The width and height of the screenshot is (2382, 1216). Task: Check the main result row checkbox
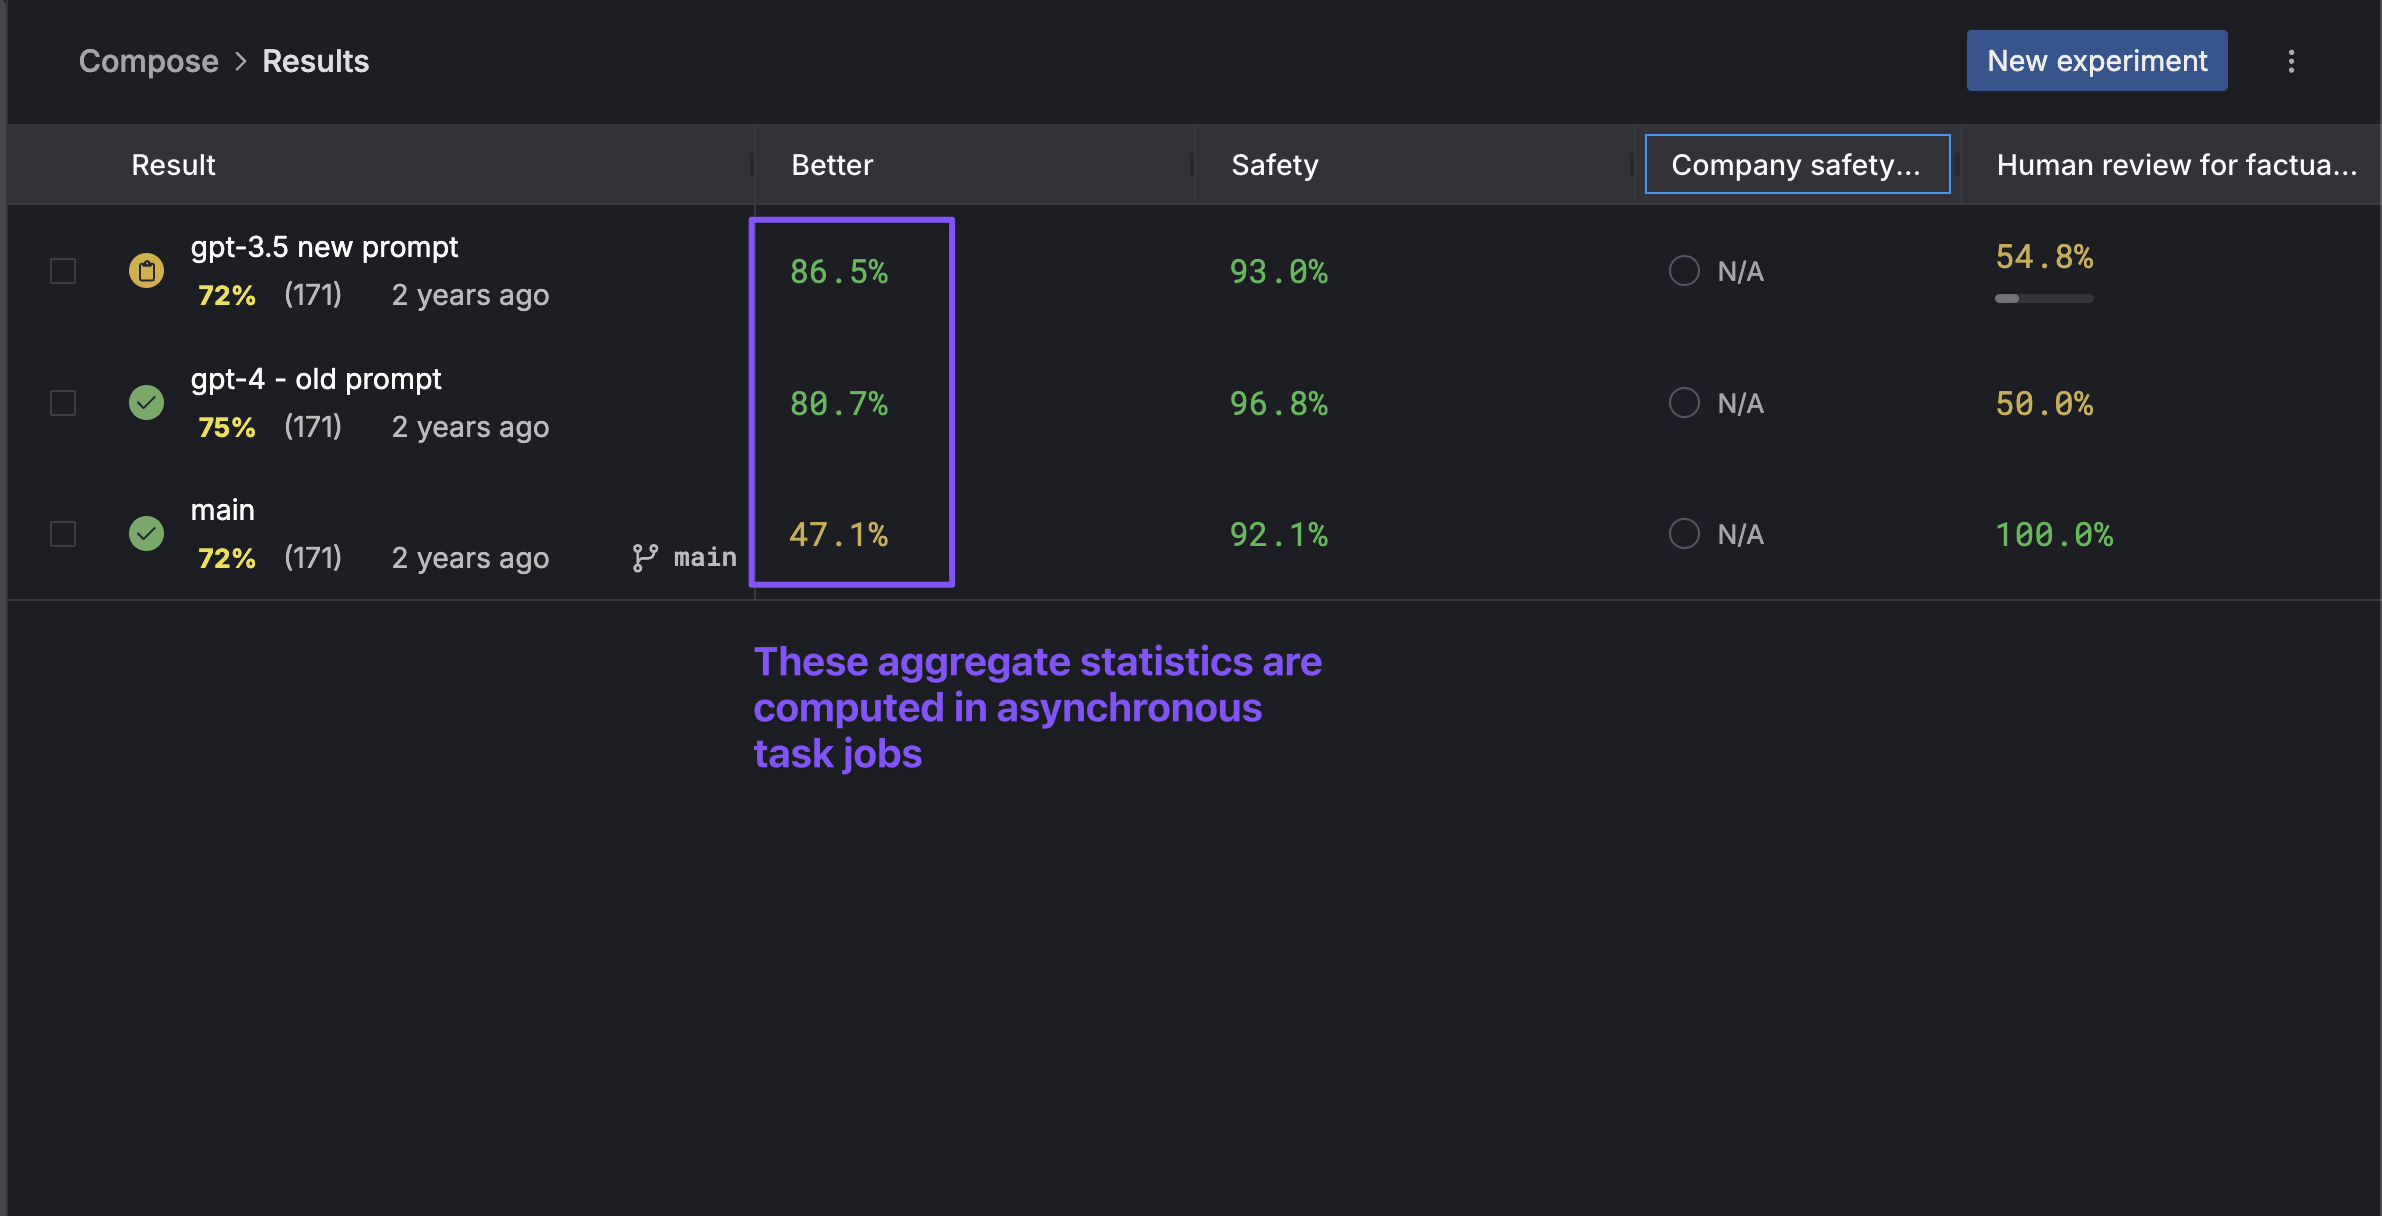[x=63, y=534]
